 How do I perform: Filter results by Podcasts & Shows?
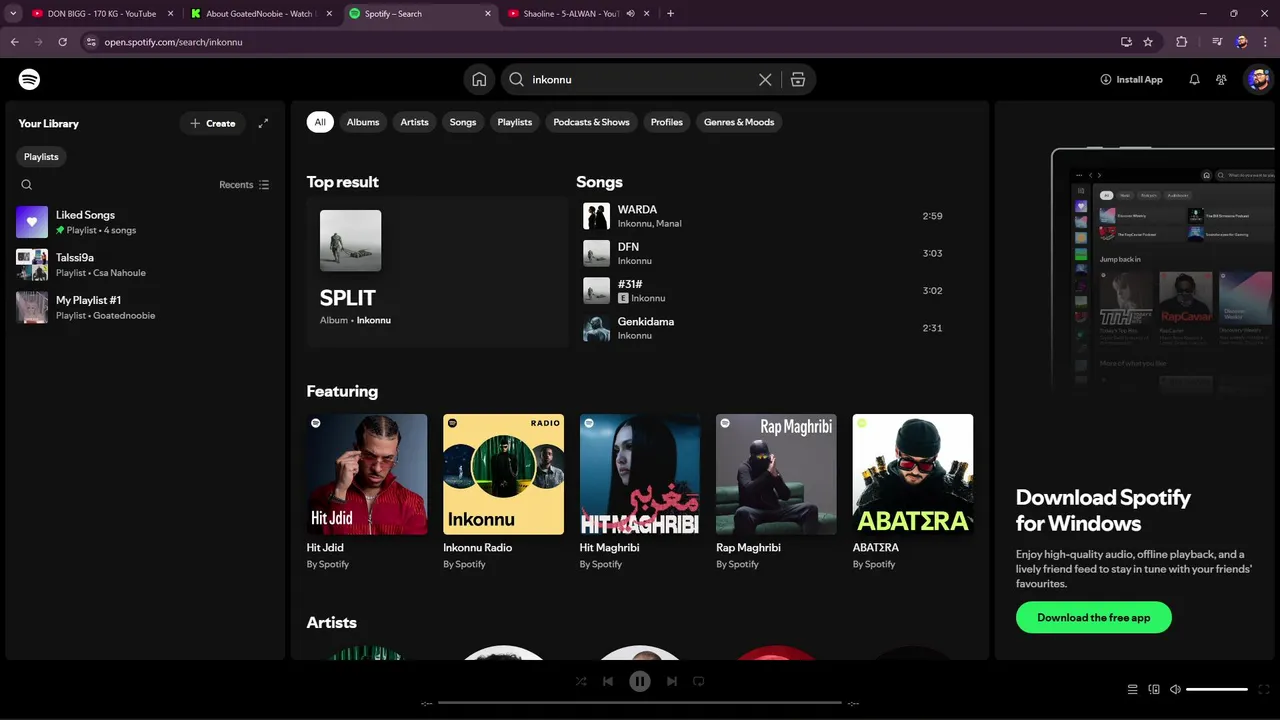tap(592, 122)
